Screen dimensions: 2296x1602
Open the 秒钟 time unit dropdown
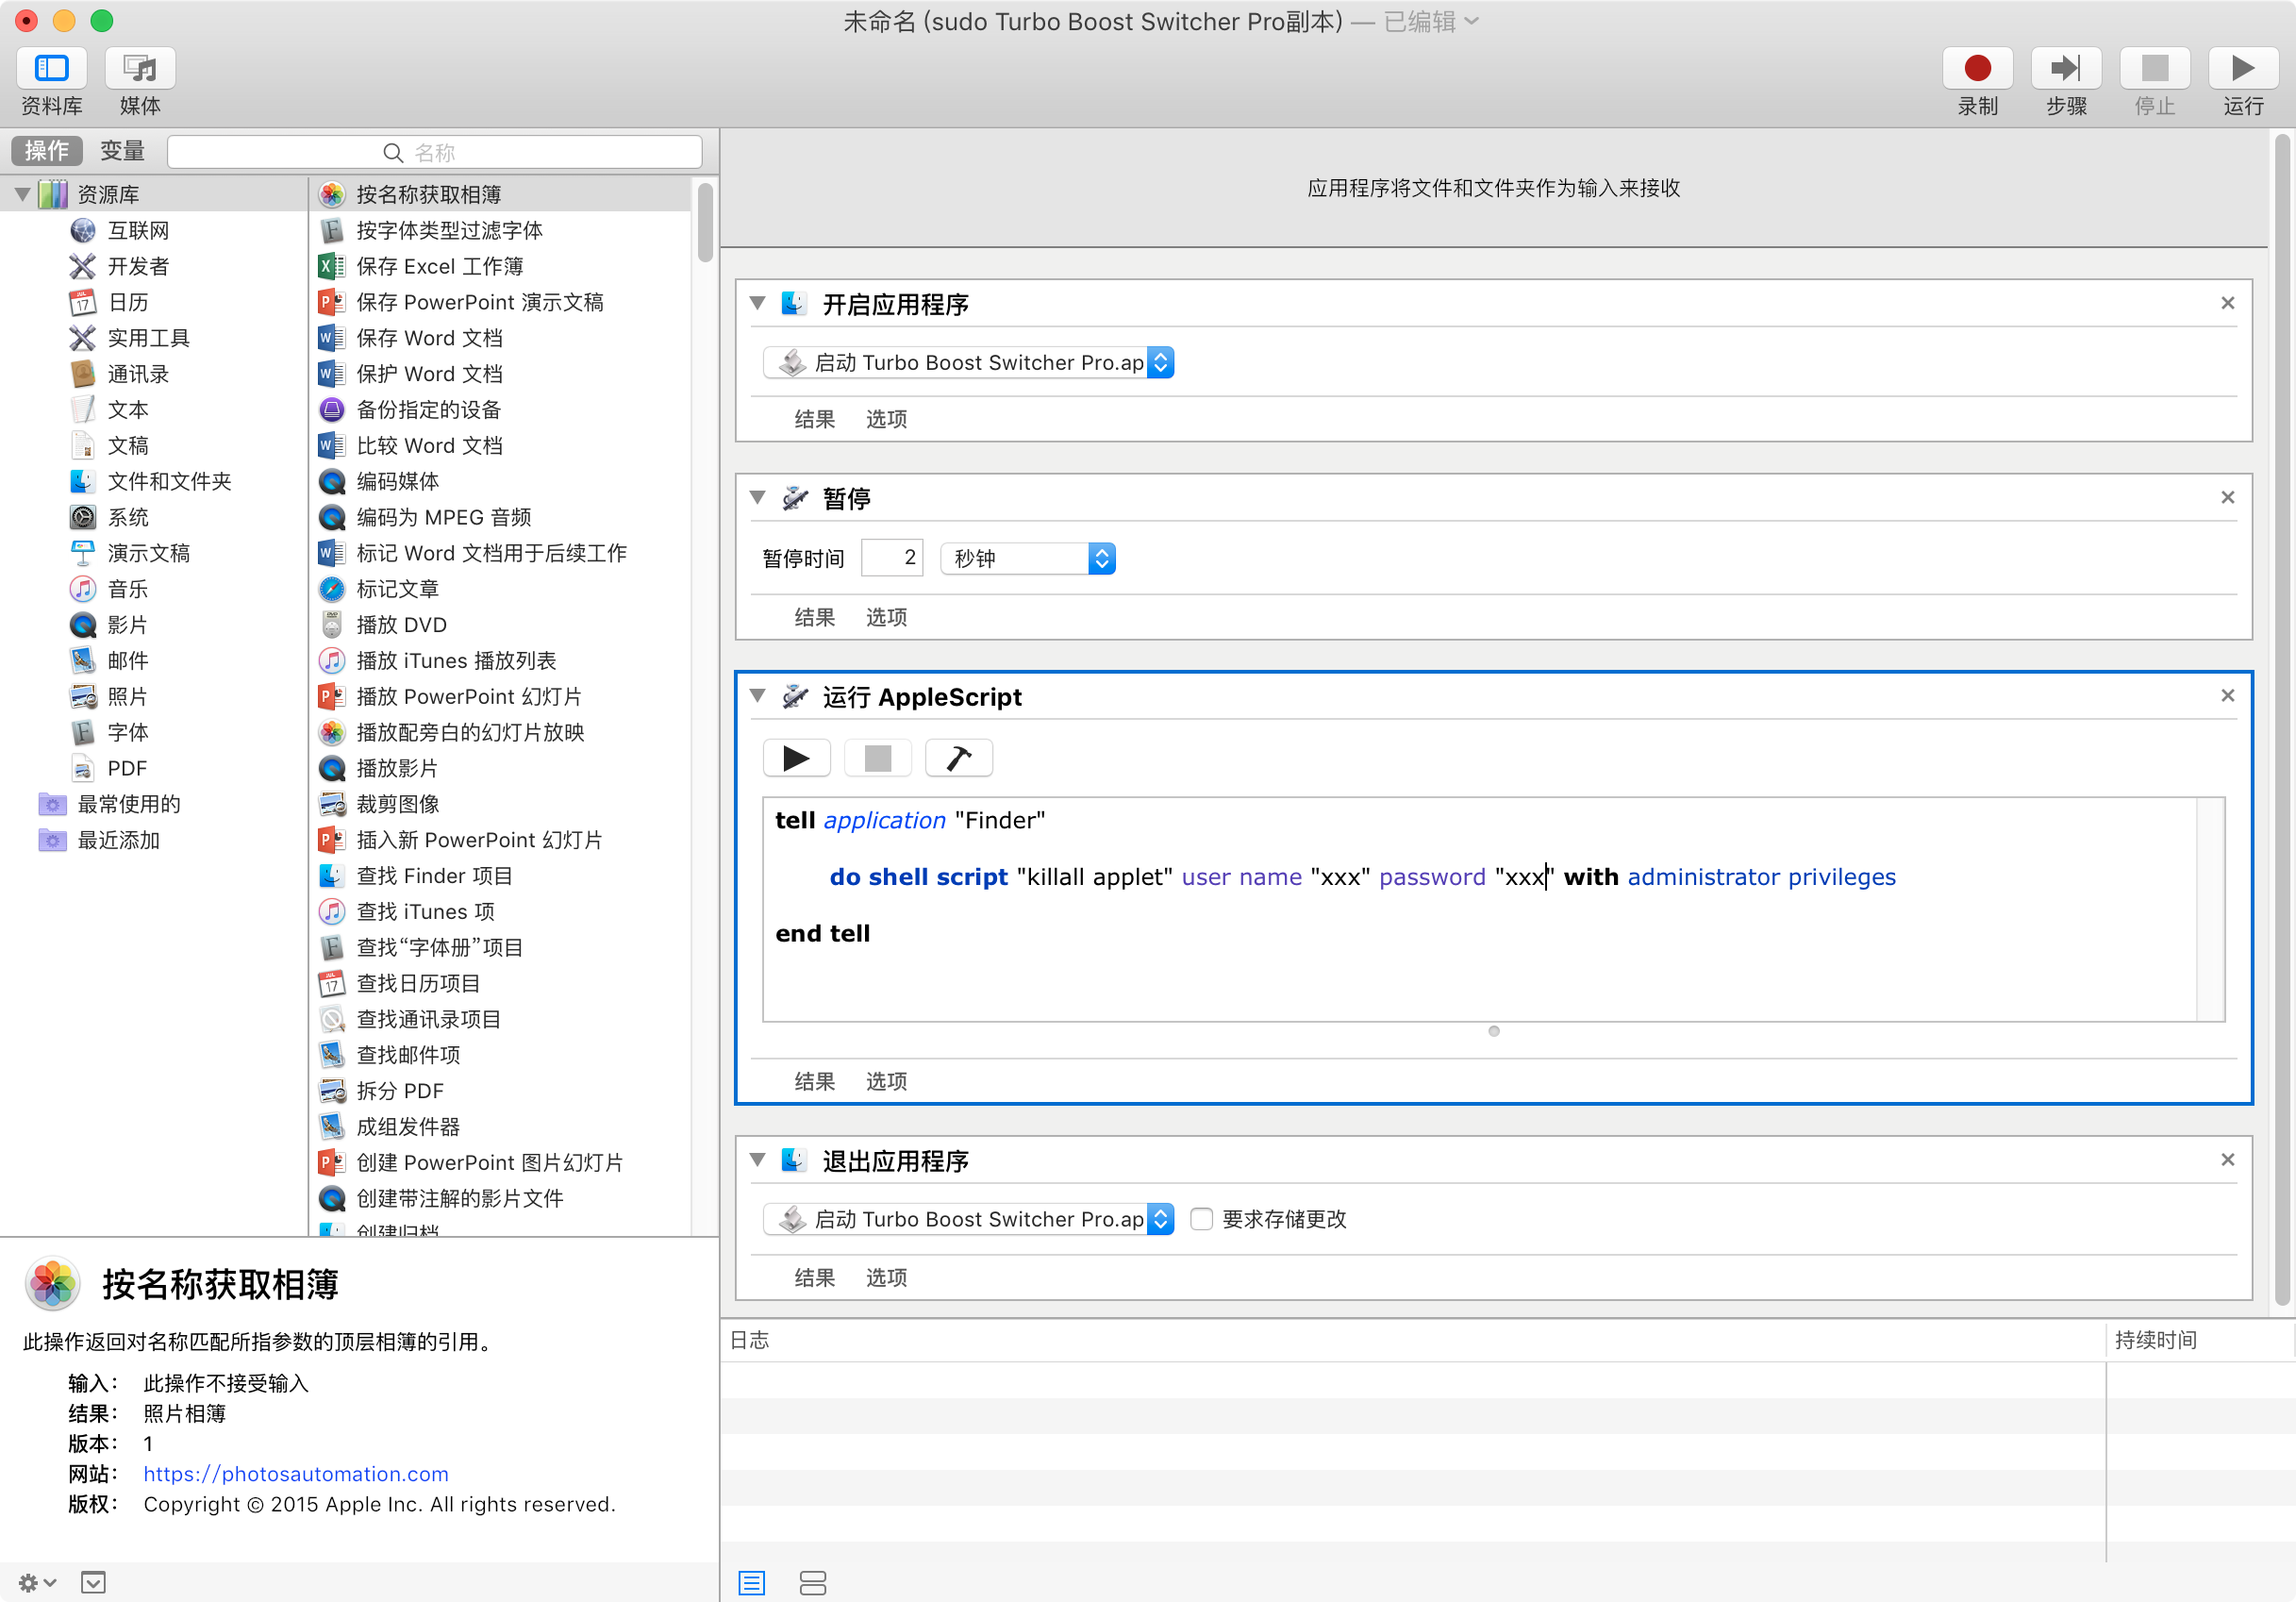(x=1028, y=559)
